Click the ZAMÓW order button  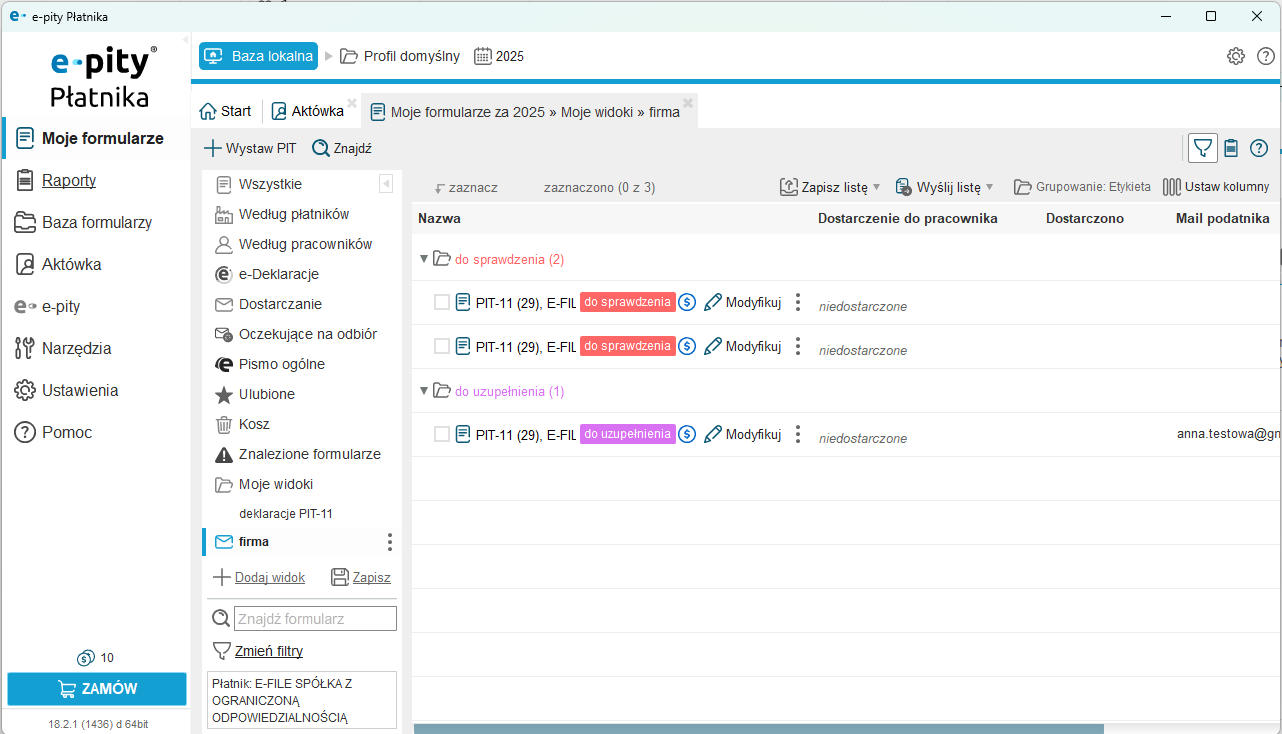coord(97,689)
